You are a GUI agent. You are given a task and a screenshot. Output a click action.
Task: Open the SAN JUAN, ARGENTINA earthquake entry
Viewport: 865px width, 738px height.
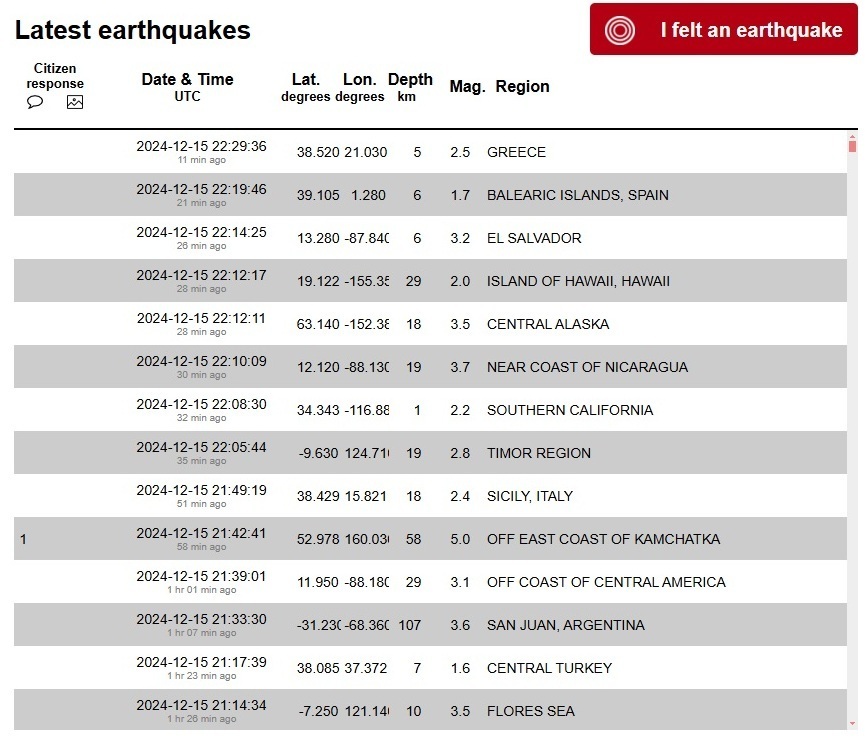(x=565, y=626)
